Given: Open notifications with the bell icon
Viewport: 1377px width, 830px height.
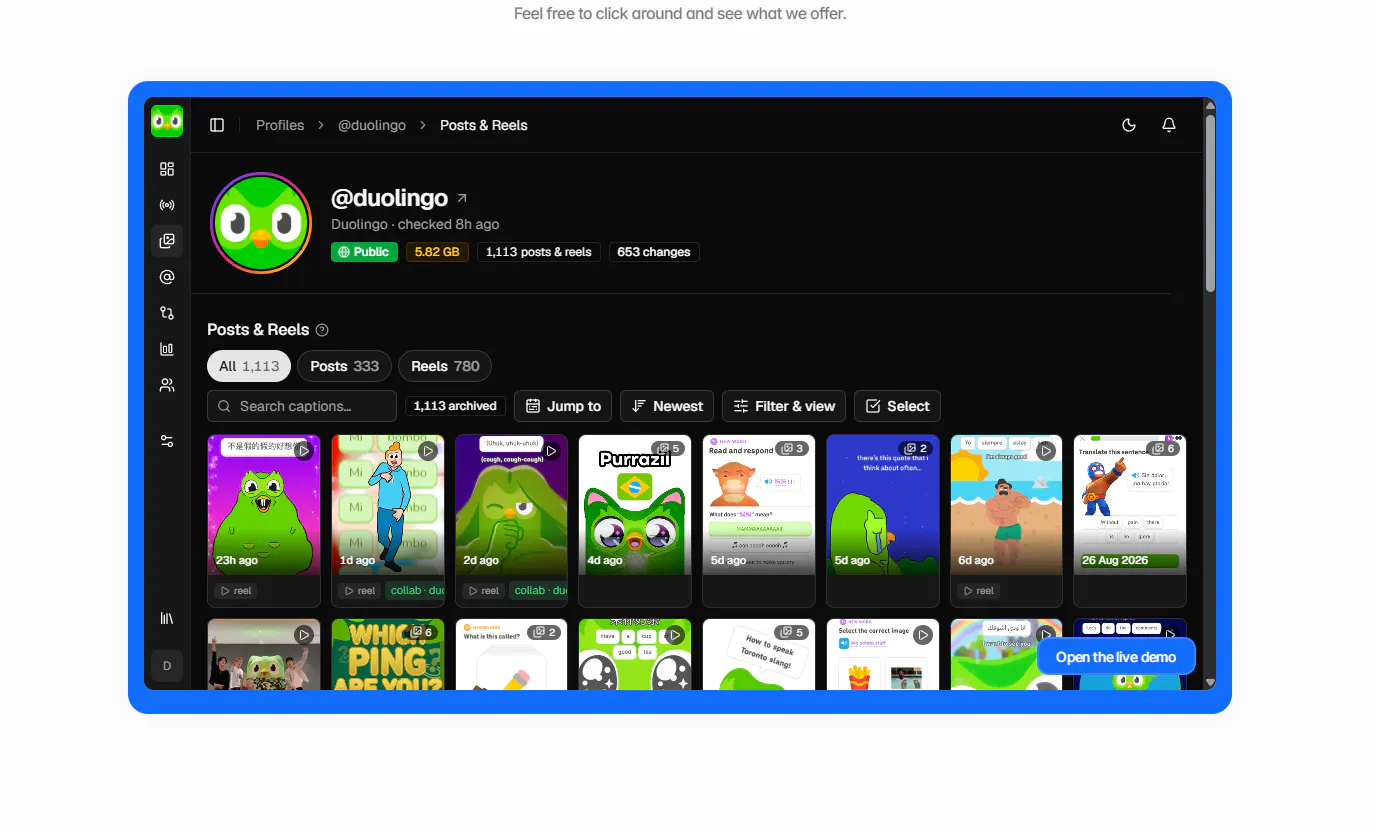Looking at the screenshot, I should 1169,125.
